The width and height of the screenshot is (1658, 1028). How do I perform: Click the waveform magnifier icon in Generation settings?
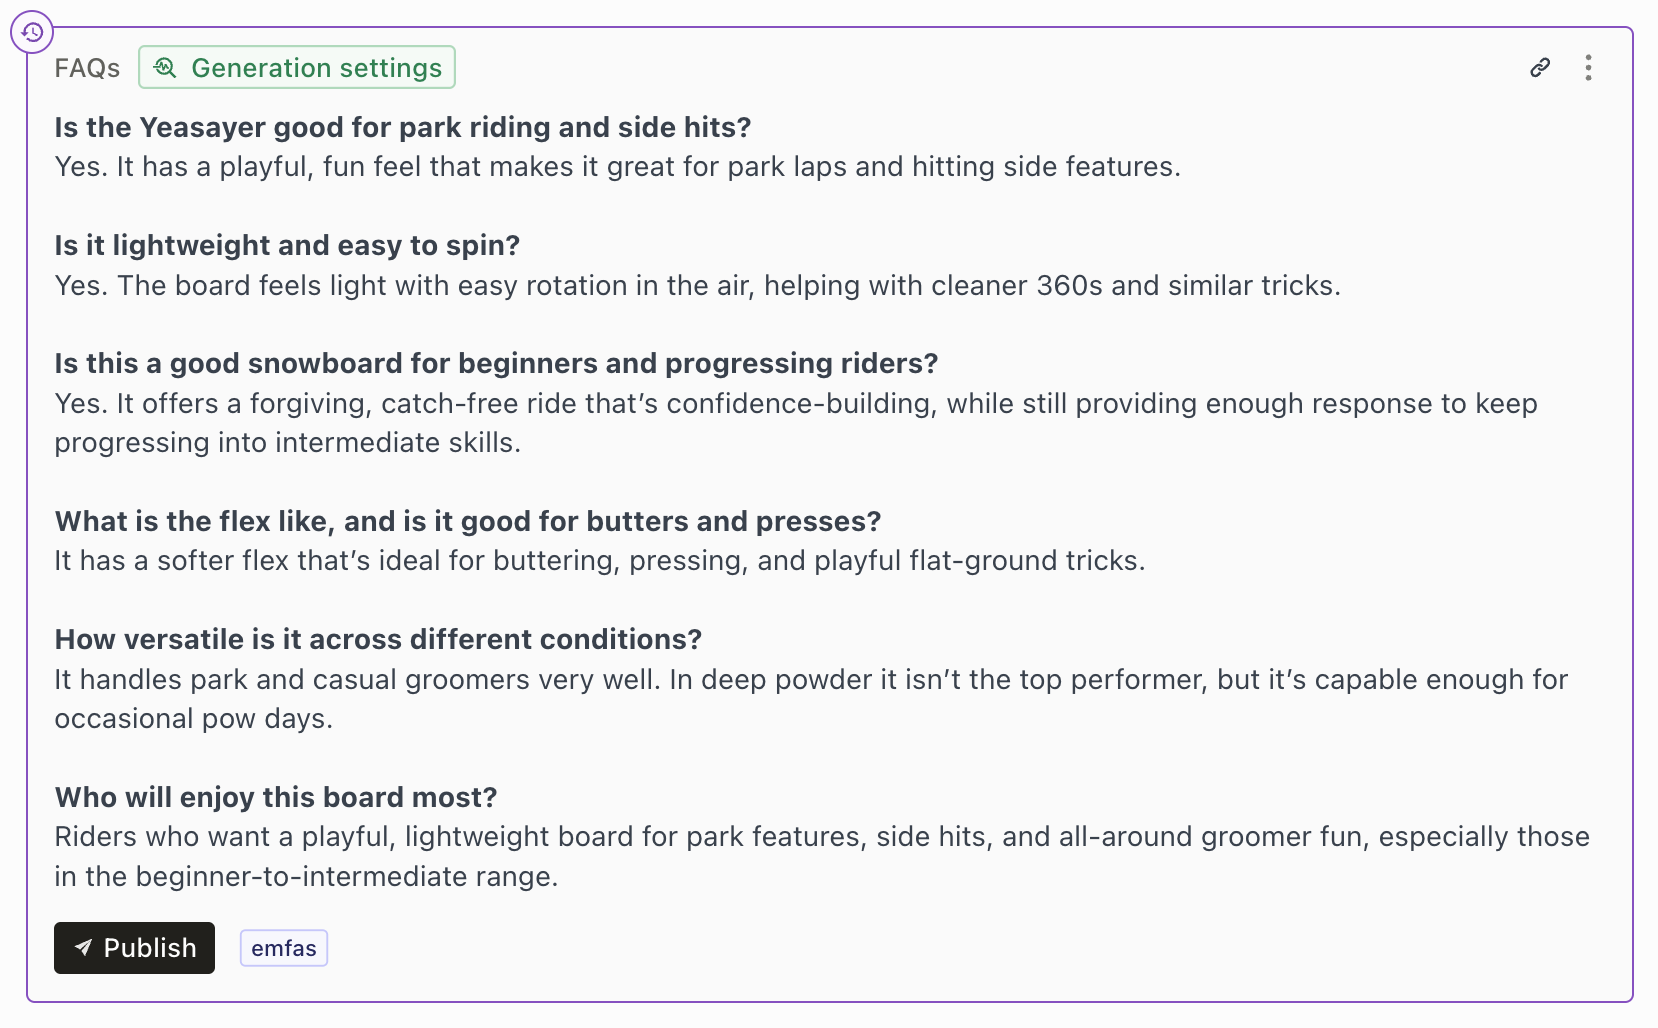(166, 67)
